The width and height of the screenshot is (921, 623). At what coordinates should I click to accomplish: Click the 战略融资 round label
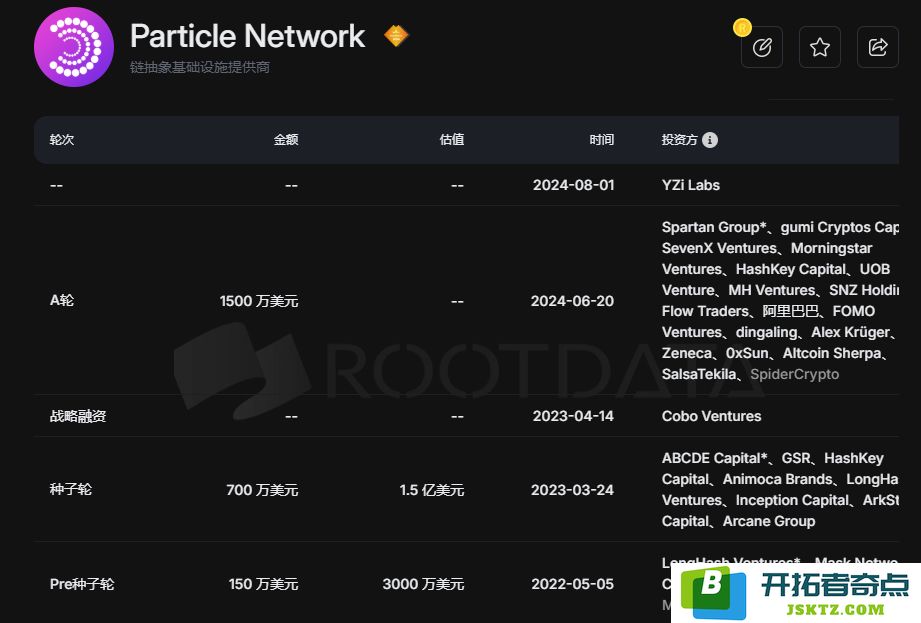click(x=78, y=416)
